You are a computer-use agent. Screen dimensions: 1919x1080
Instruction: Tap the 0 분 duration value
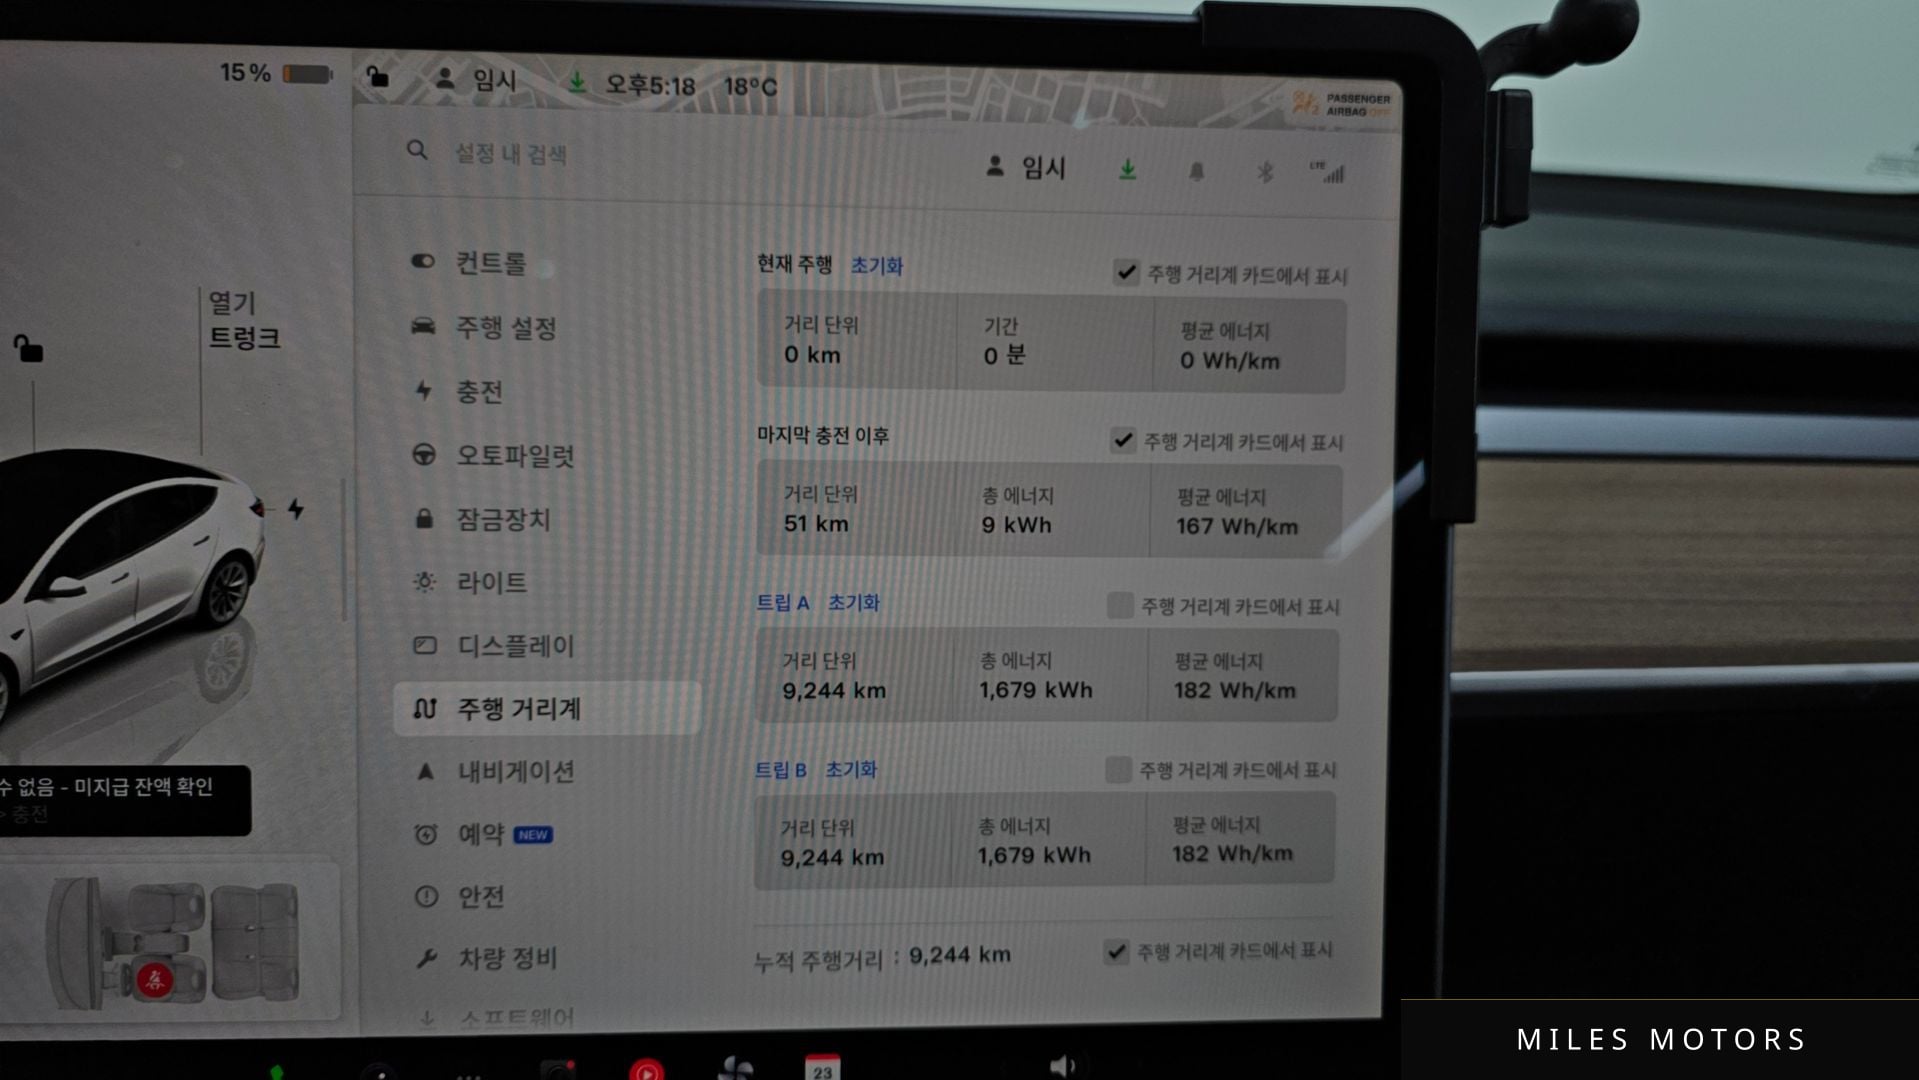pyautogui.click(x=1004, y=355)
